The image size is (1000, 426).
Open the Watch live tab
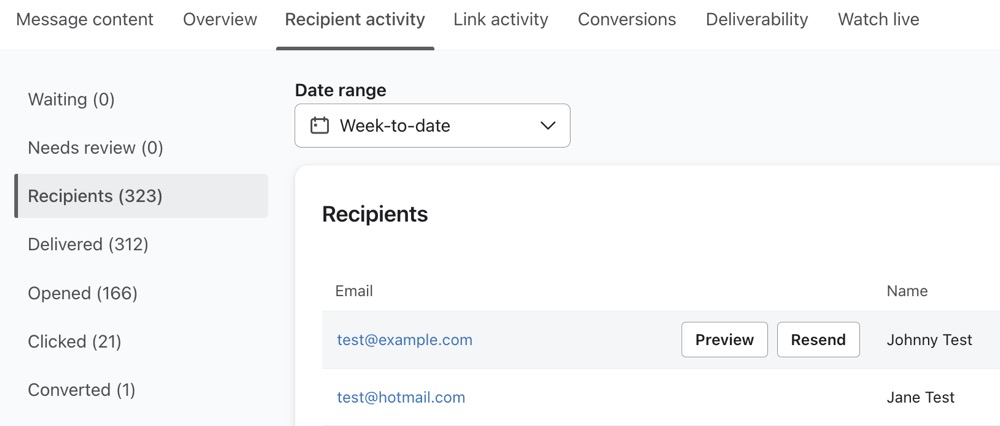[x=878, y=19]
